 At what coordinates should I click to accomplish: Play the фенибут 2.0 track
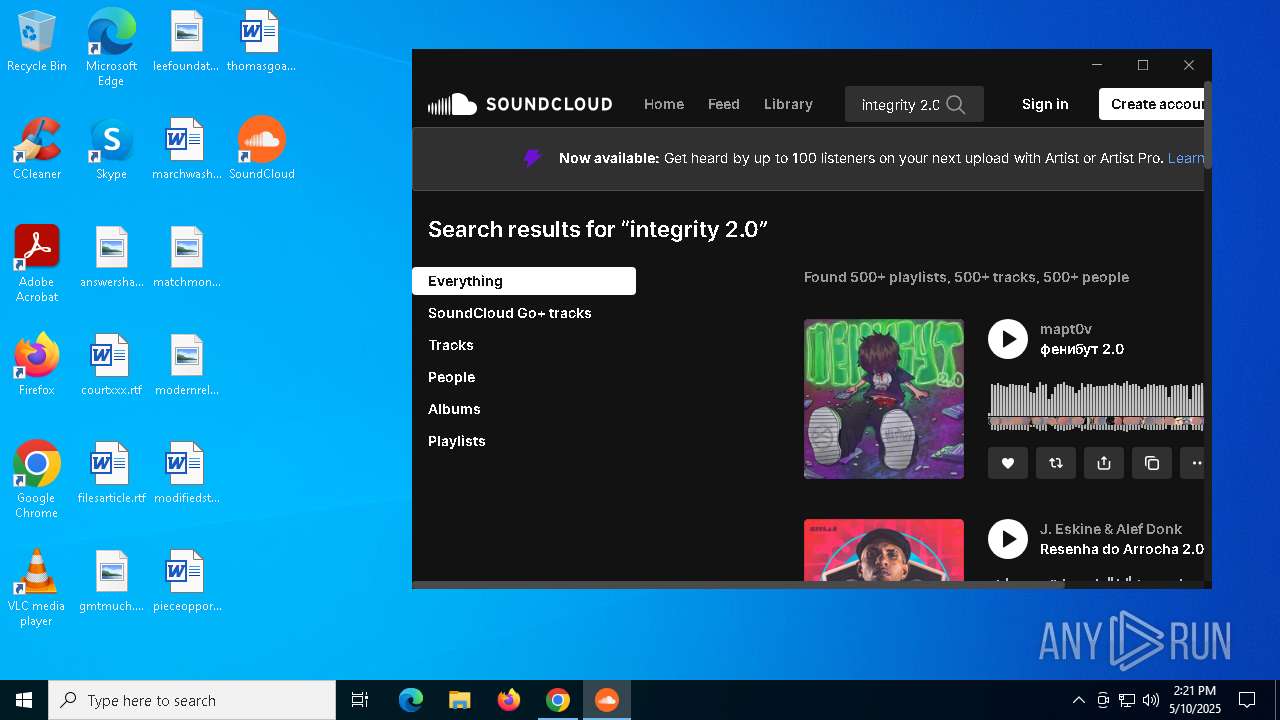(1008, 339)
